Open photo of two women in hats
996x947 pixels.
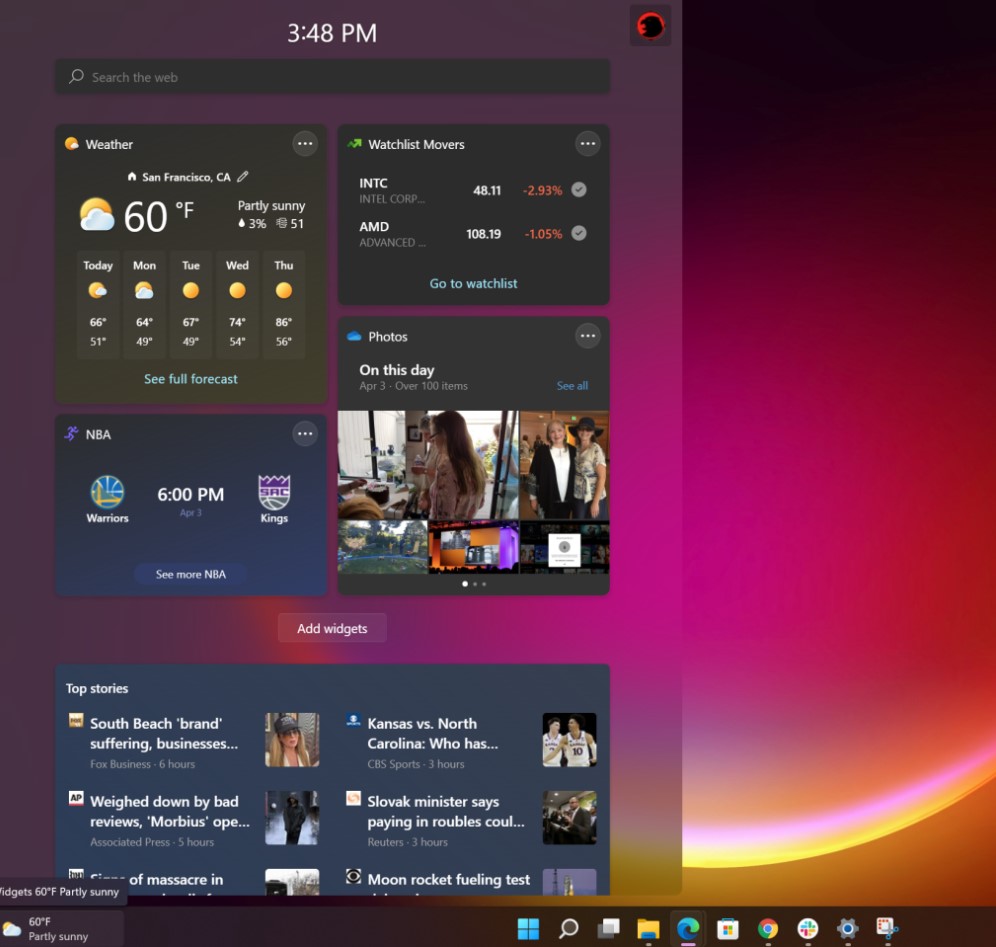click(x=564, y=465)
